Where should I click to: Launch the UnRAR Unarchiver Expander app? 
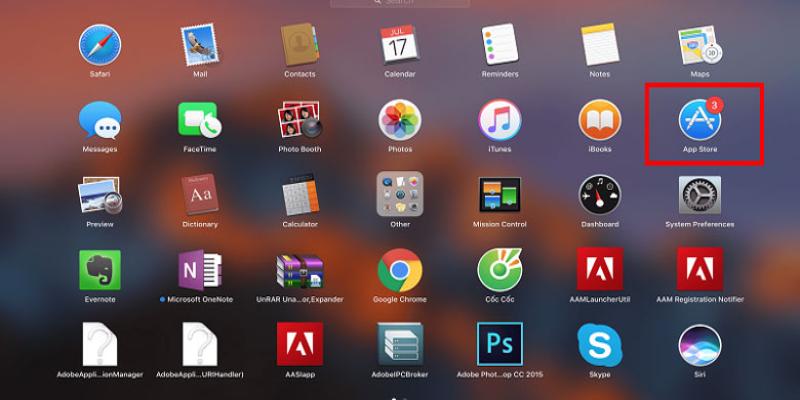tap(300, 271)
